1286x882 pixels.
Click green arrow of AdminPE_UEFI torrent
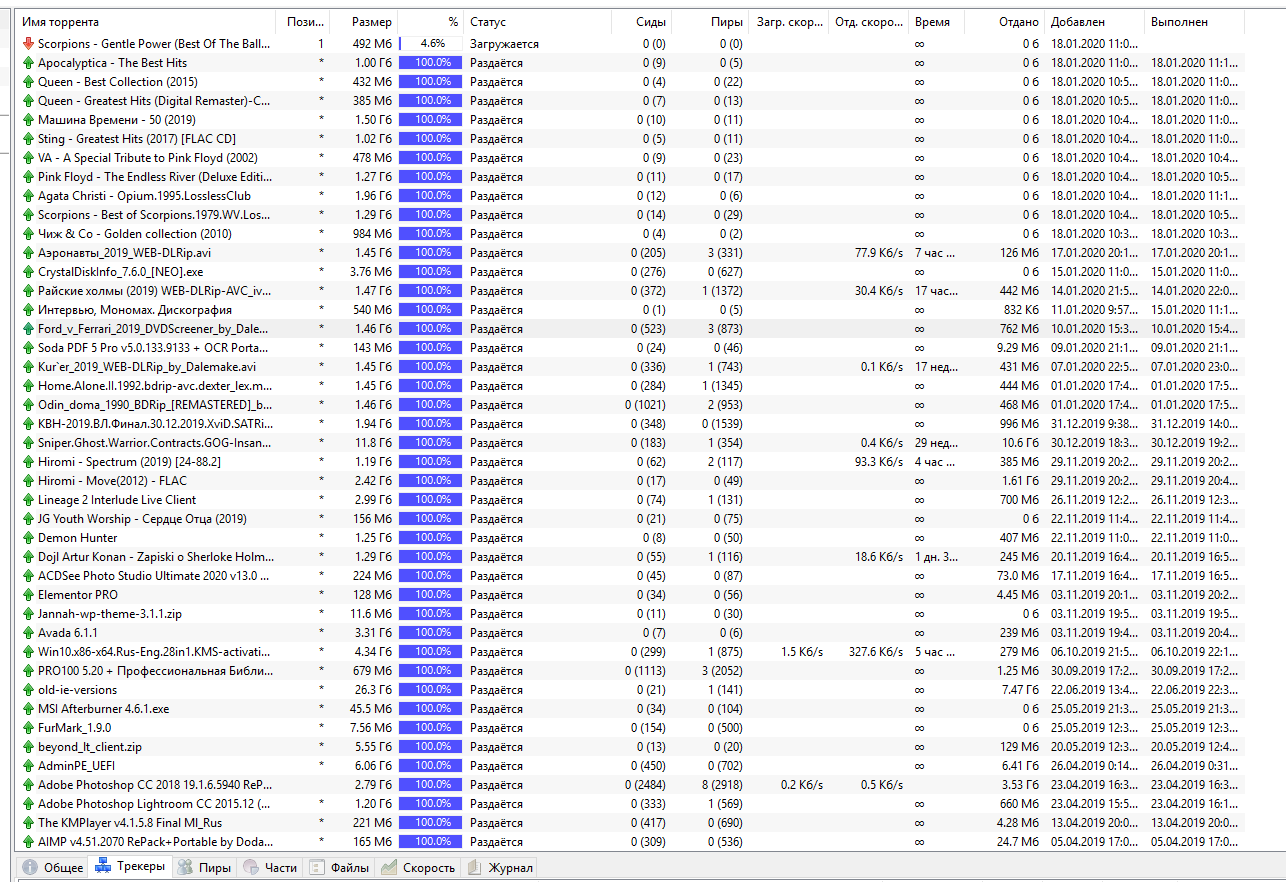[x=28, y=766]
